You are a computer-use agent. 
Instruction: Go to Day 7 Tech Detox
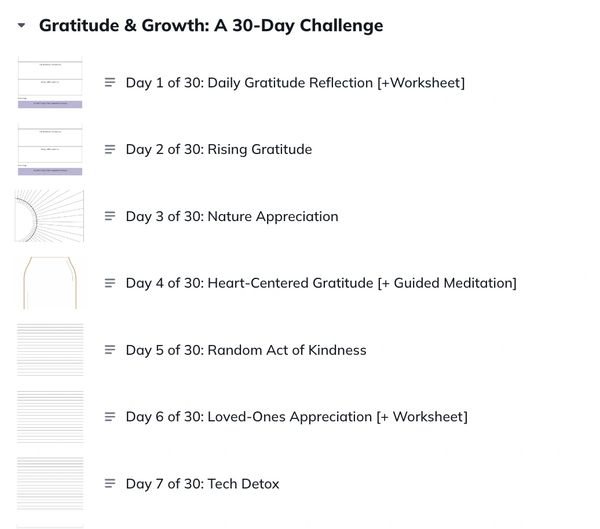202,484
